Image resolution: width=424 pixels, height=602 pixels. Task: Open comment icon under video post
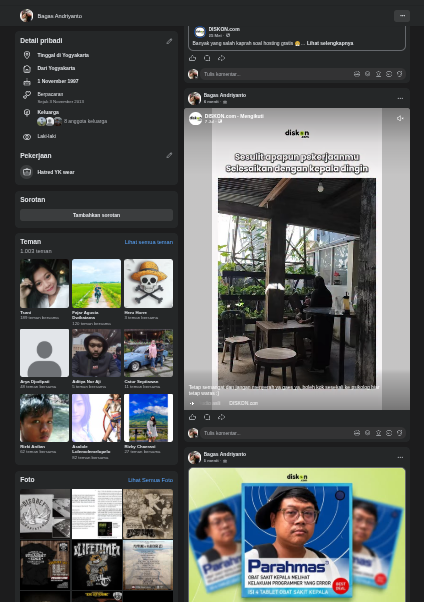(207, 417)
